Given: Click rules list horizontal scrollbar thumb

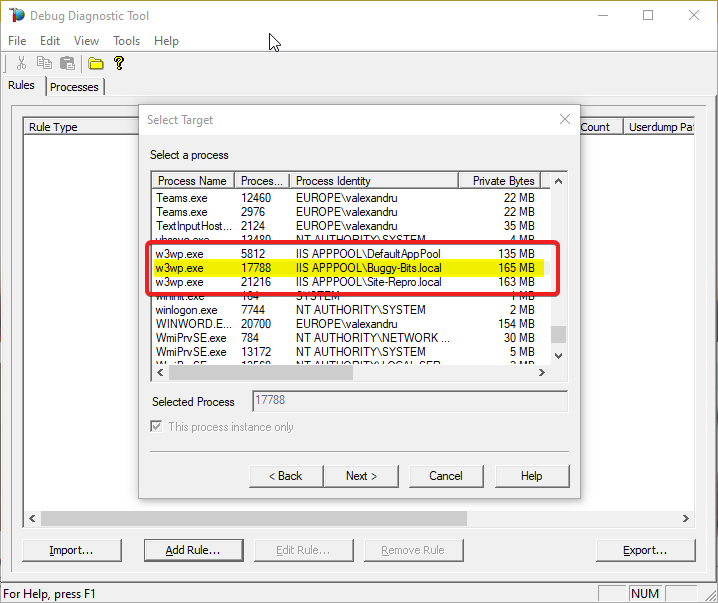Looking at the screenshot, I should [x=254, y=518].
